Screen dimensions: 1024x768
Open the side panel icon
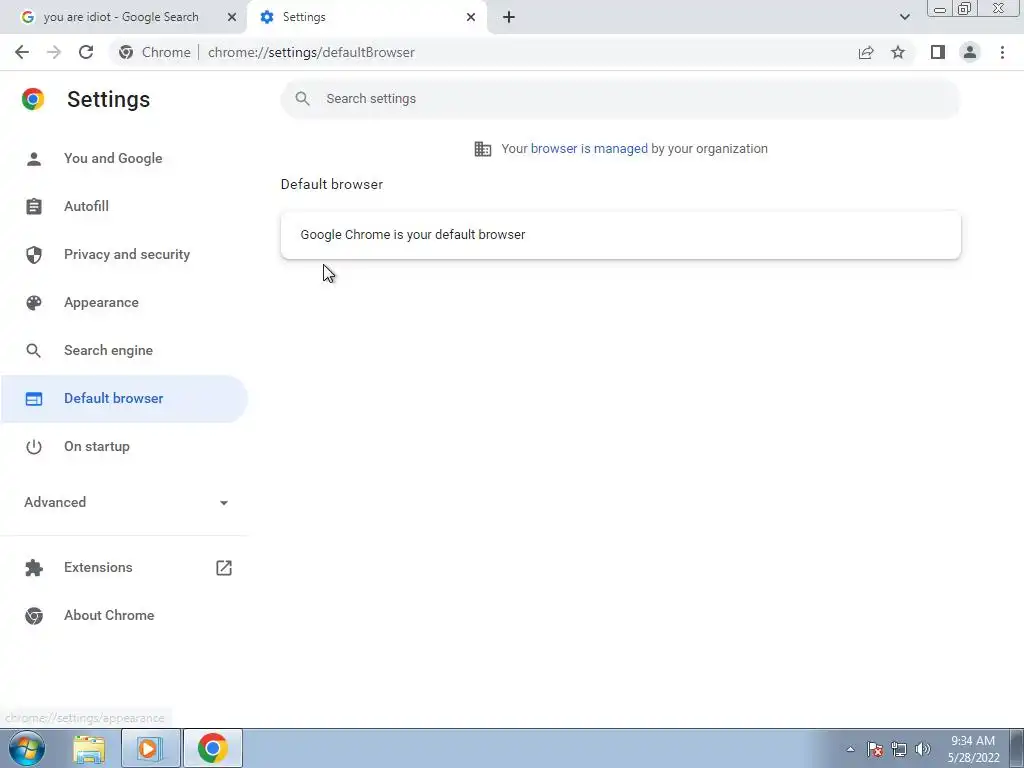click(938, 52)
